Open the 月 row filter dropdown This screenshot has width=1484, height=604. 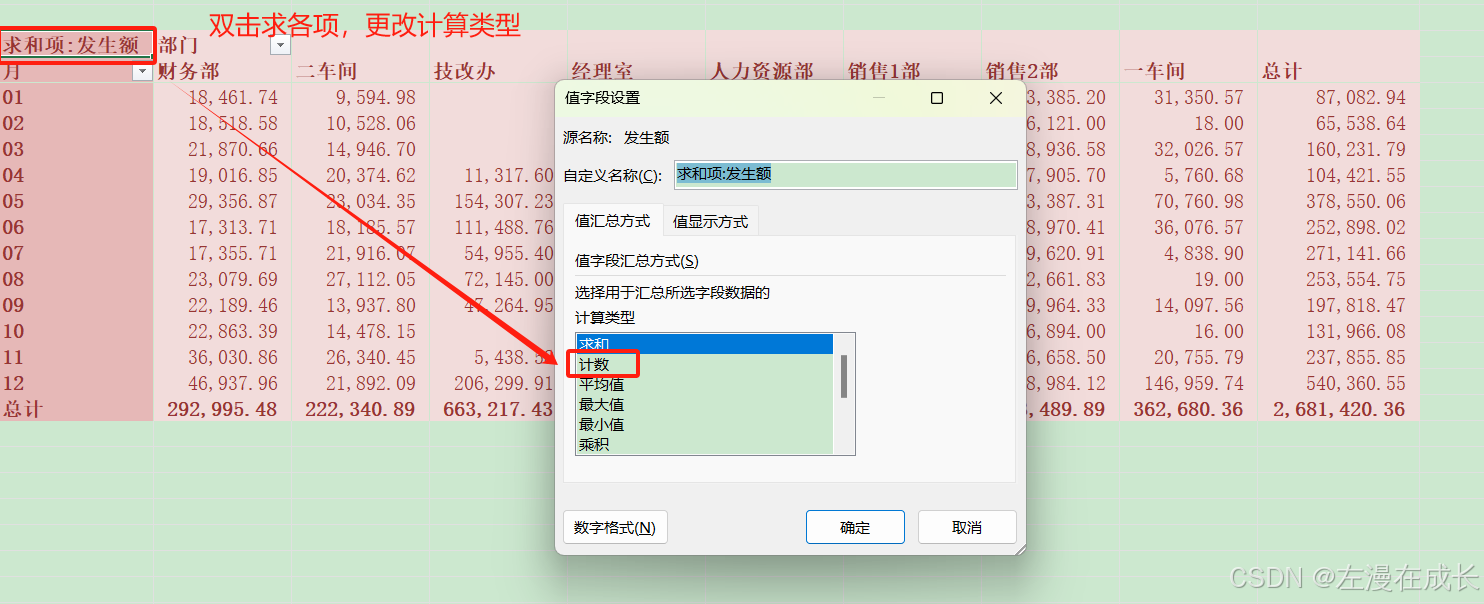[142, 72]
